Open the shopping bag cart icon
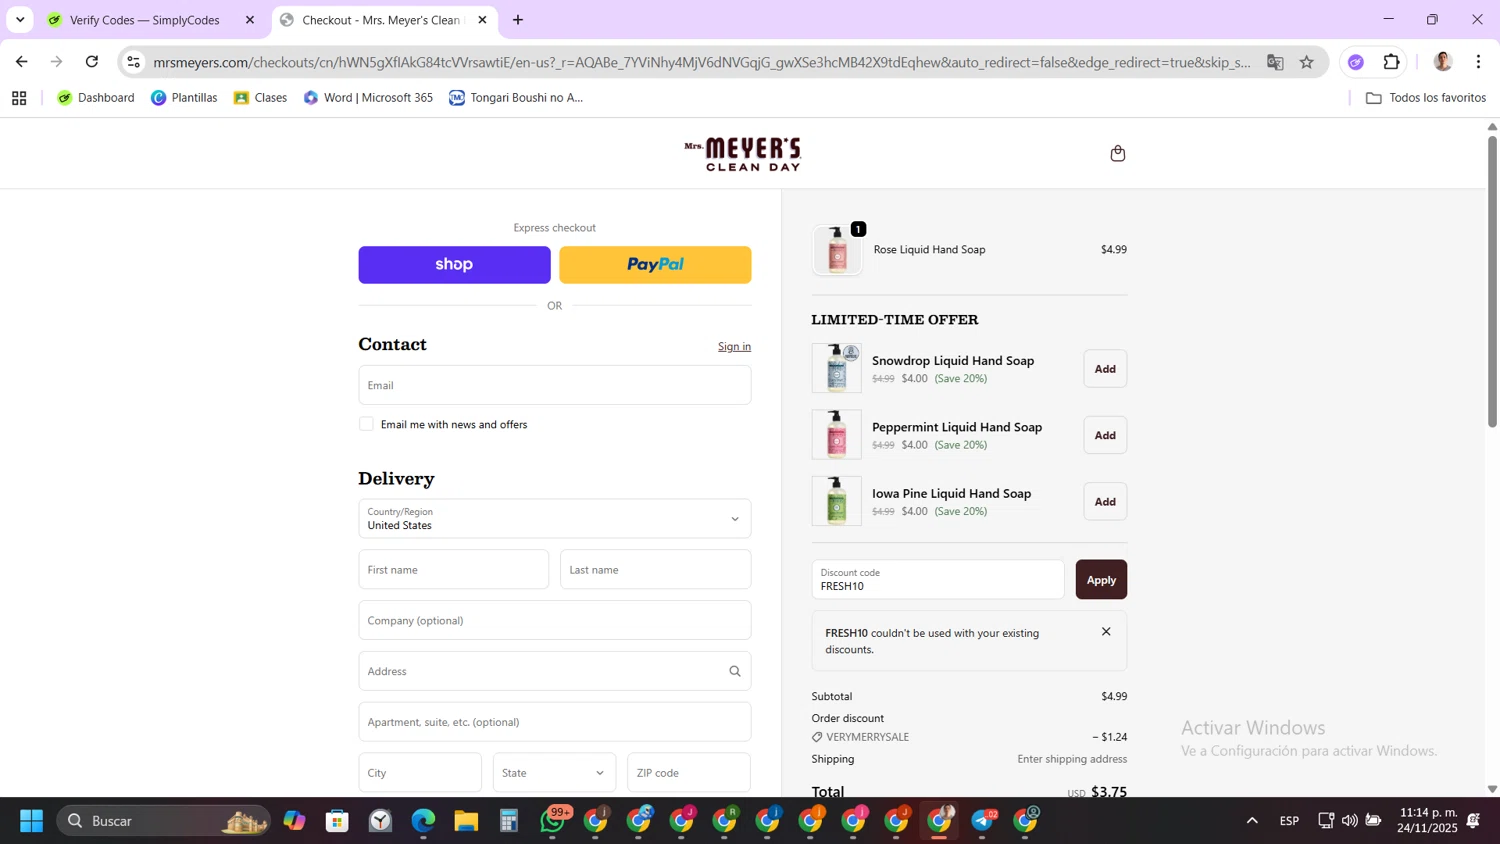This screenshot has height=844, width=1500. (x=1117, y=153)
